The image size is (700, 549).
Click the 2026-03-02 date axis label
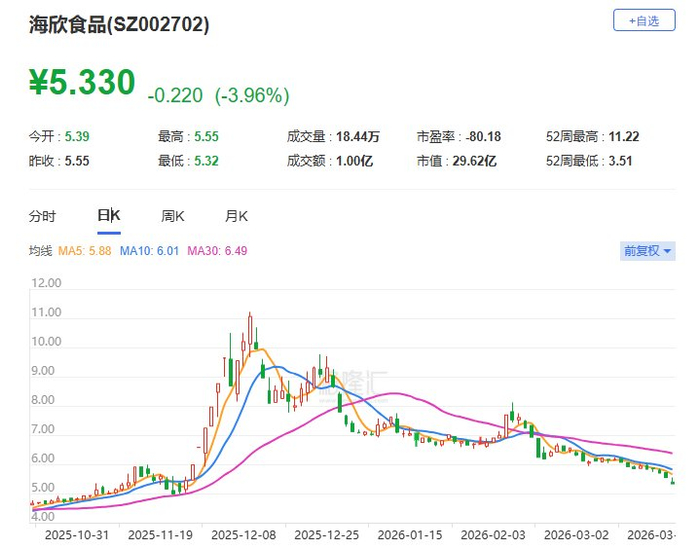coord(576,535)
